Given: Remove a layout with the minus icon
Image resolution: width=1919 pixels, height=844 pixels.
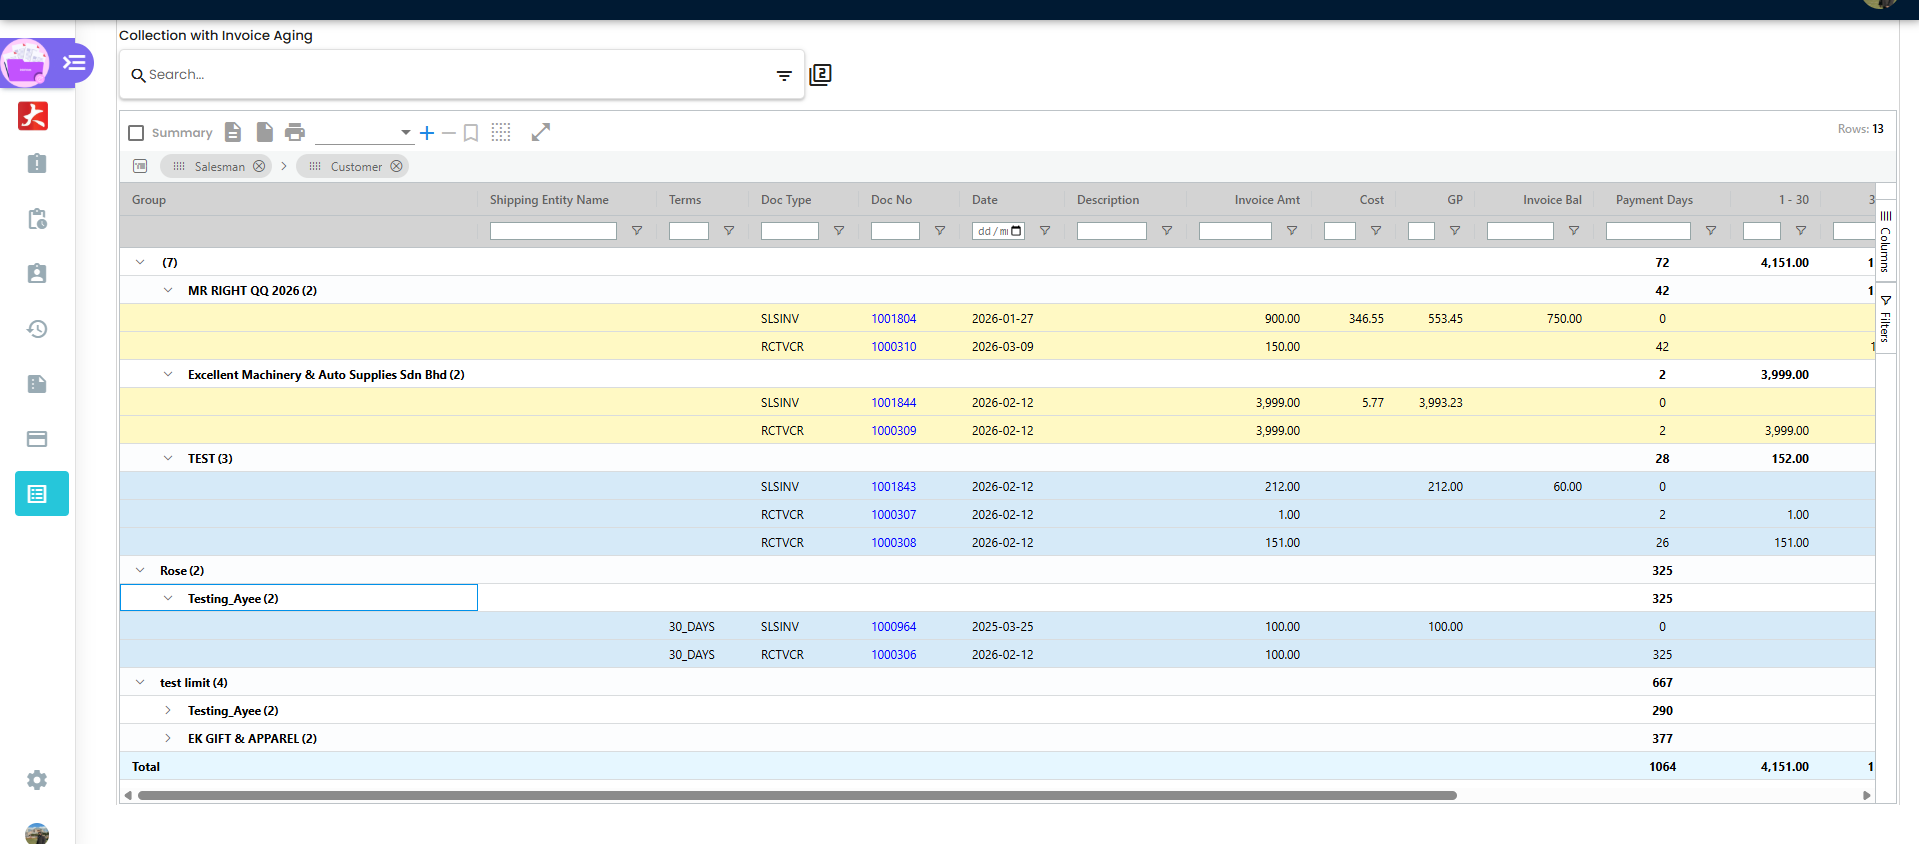Looking at the screenshot, I should 449,133.
